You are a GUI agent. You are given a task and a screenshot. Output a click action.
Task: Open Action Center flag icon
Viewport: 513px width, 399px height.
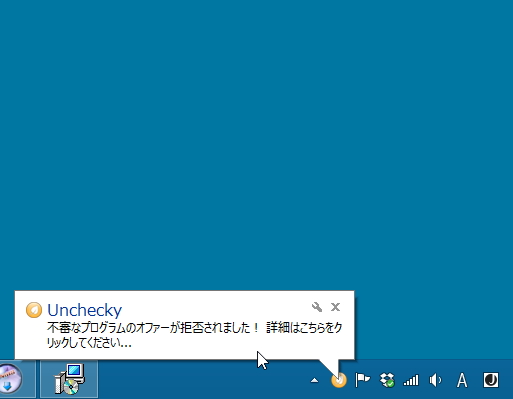[x=362, y=380]
